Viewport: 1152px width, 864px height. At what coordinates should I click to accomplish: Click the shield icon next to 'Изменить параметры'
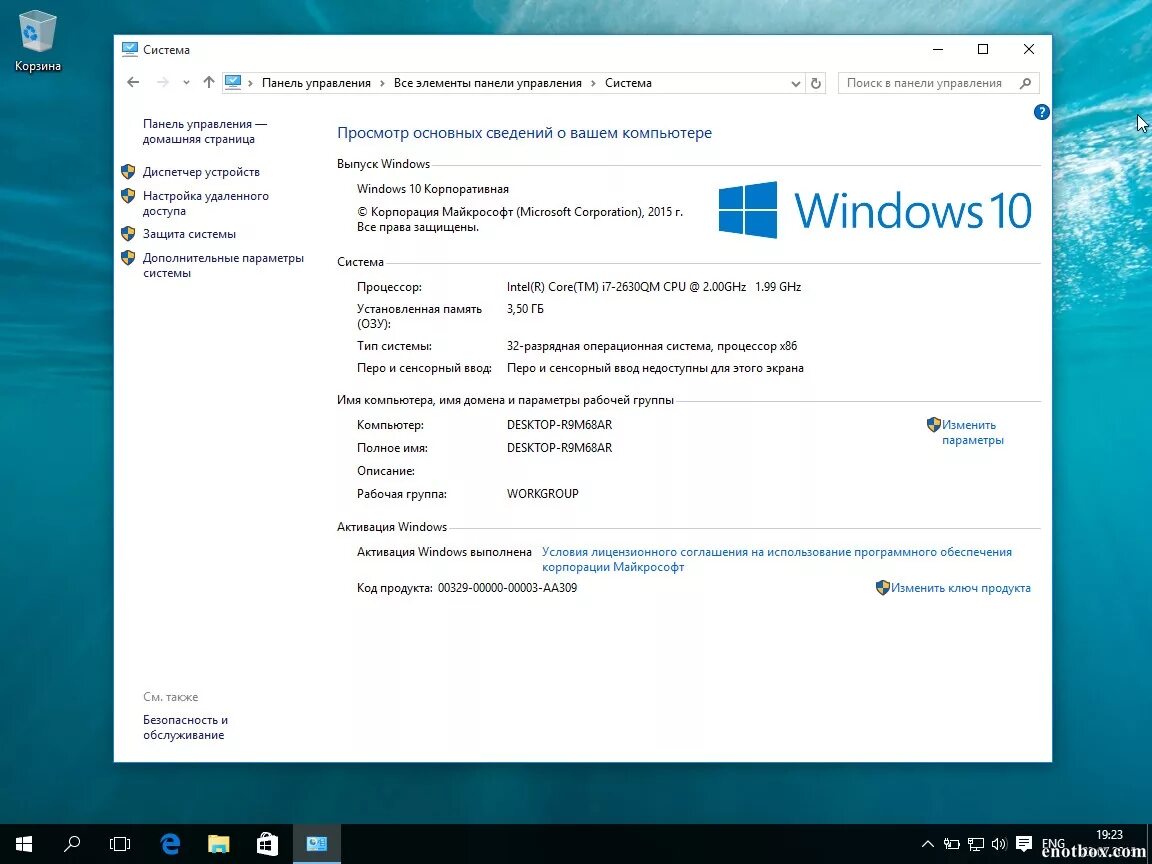[933, 425]
